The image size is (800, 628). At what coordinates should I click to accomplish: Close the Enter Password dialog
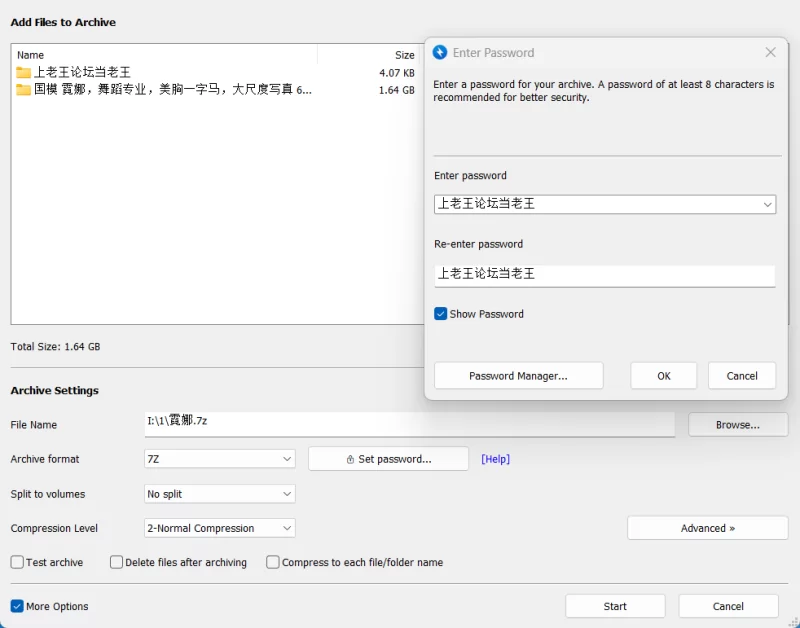tap(770, 53)
